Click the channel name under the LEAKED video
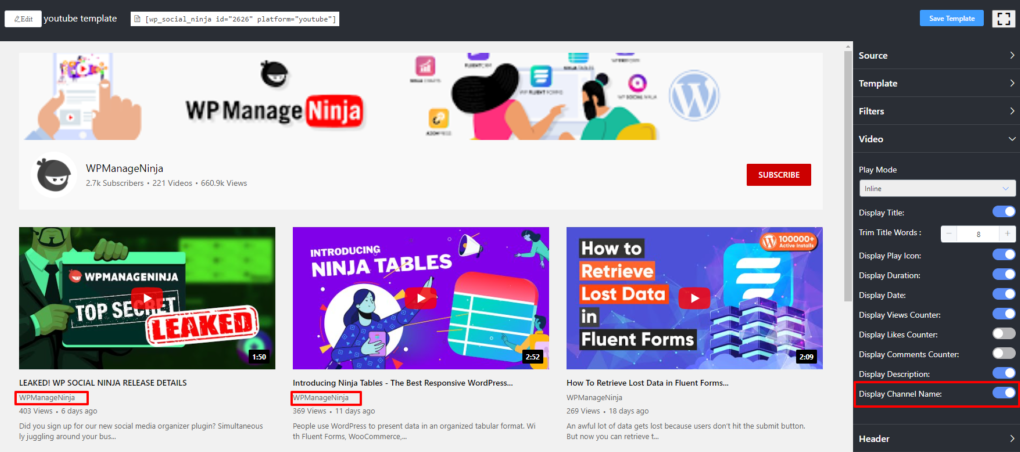 pyautogui.click(x=47, y=397)
